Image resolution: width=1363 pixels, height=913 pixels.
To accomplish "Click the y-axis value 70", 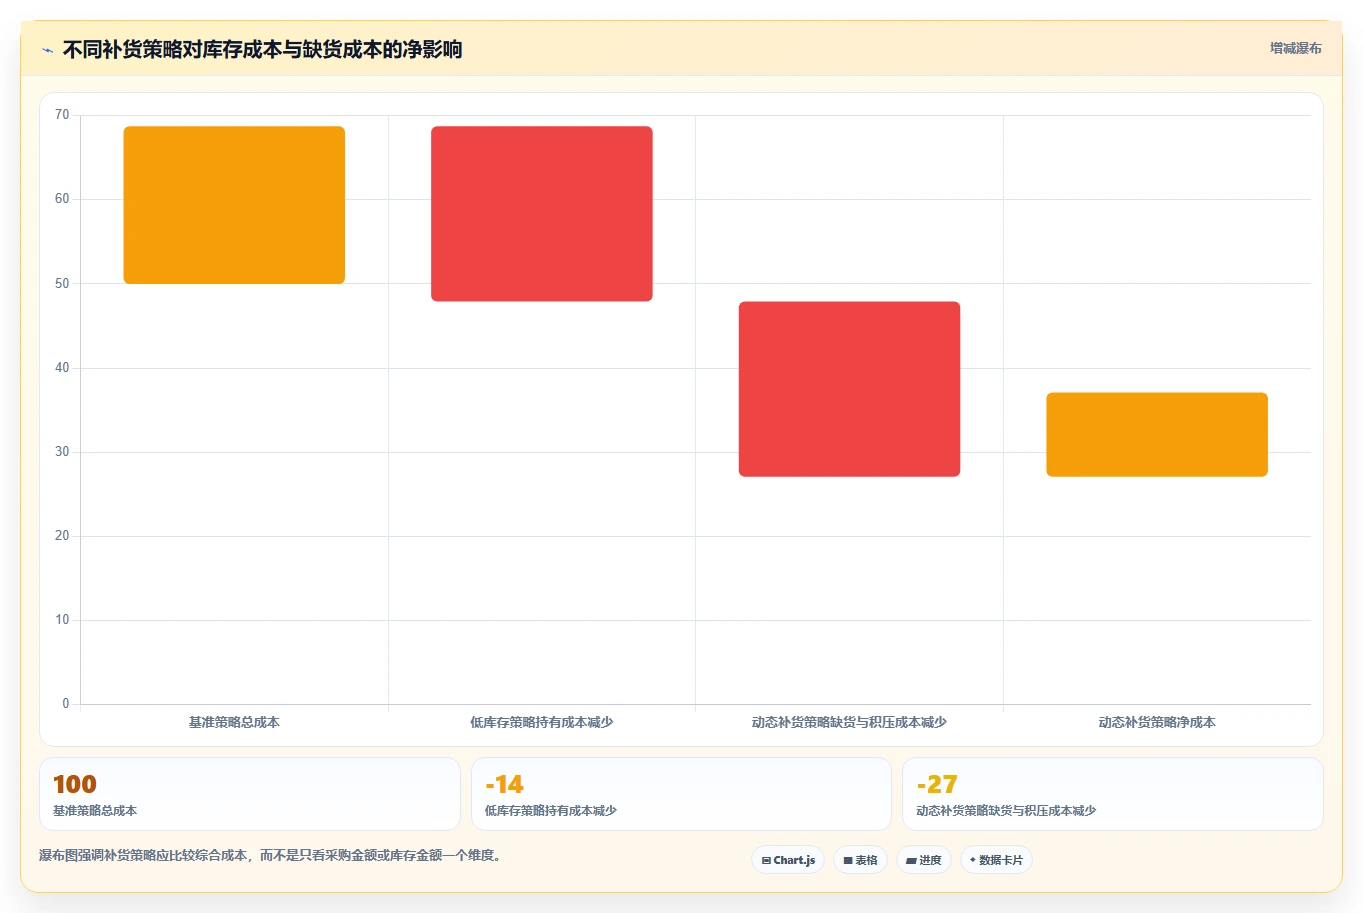I will click(x=62, y=115).
